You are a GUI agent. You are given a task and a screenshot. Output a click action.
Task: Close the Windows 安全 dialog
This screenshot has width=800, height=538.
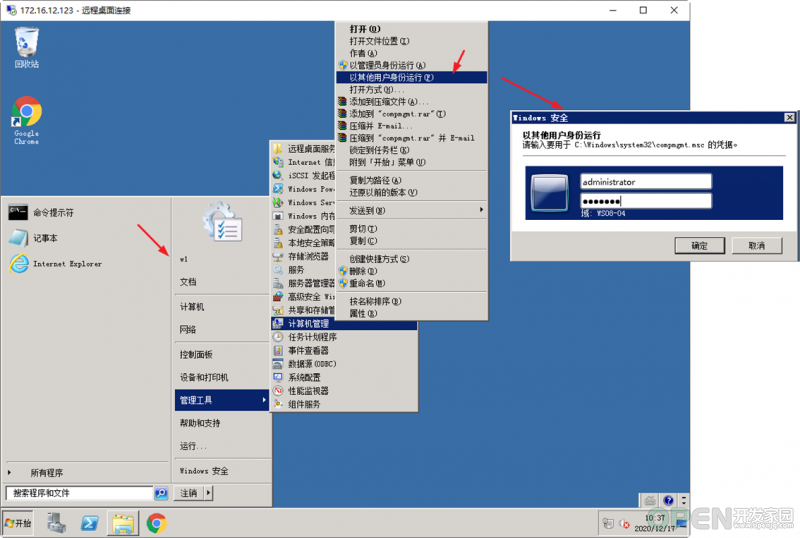click(789, 117)
